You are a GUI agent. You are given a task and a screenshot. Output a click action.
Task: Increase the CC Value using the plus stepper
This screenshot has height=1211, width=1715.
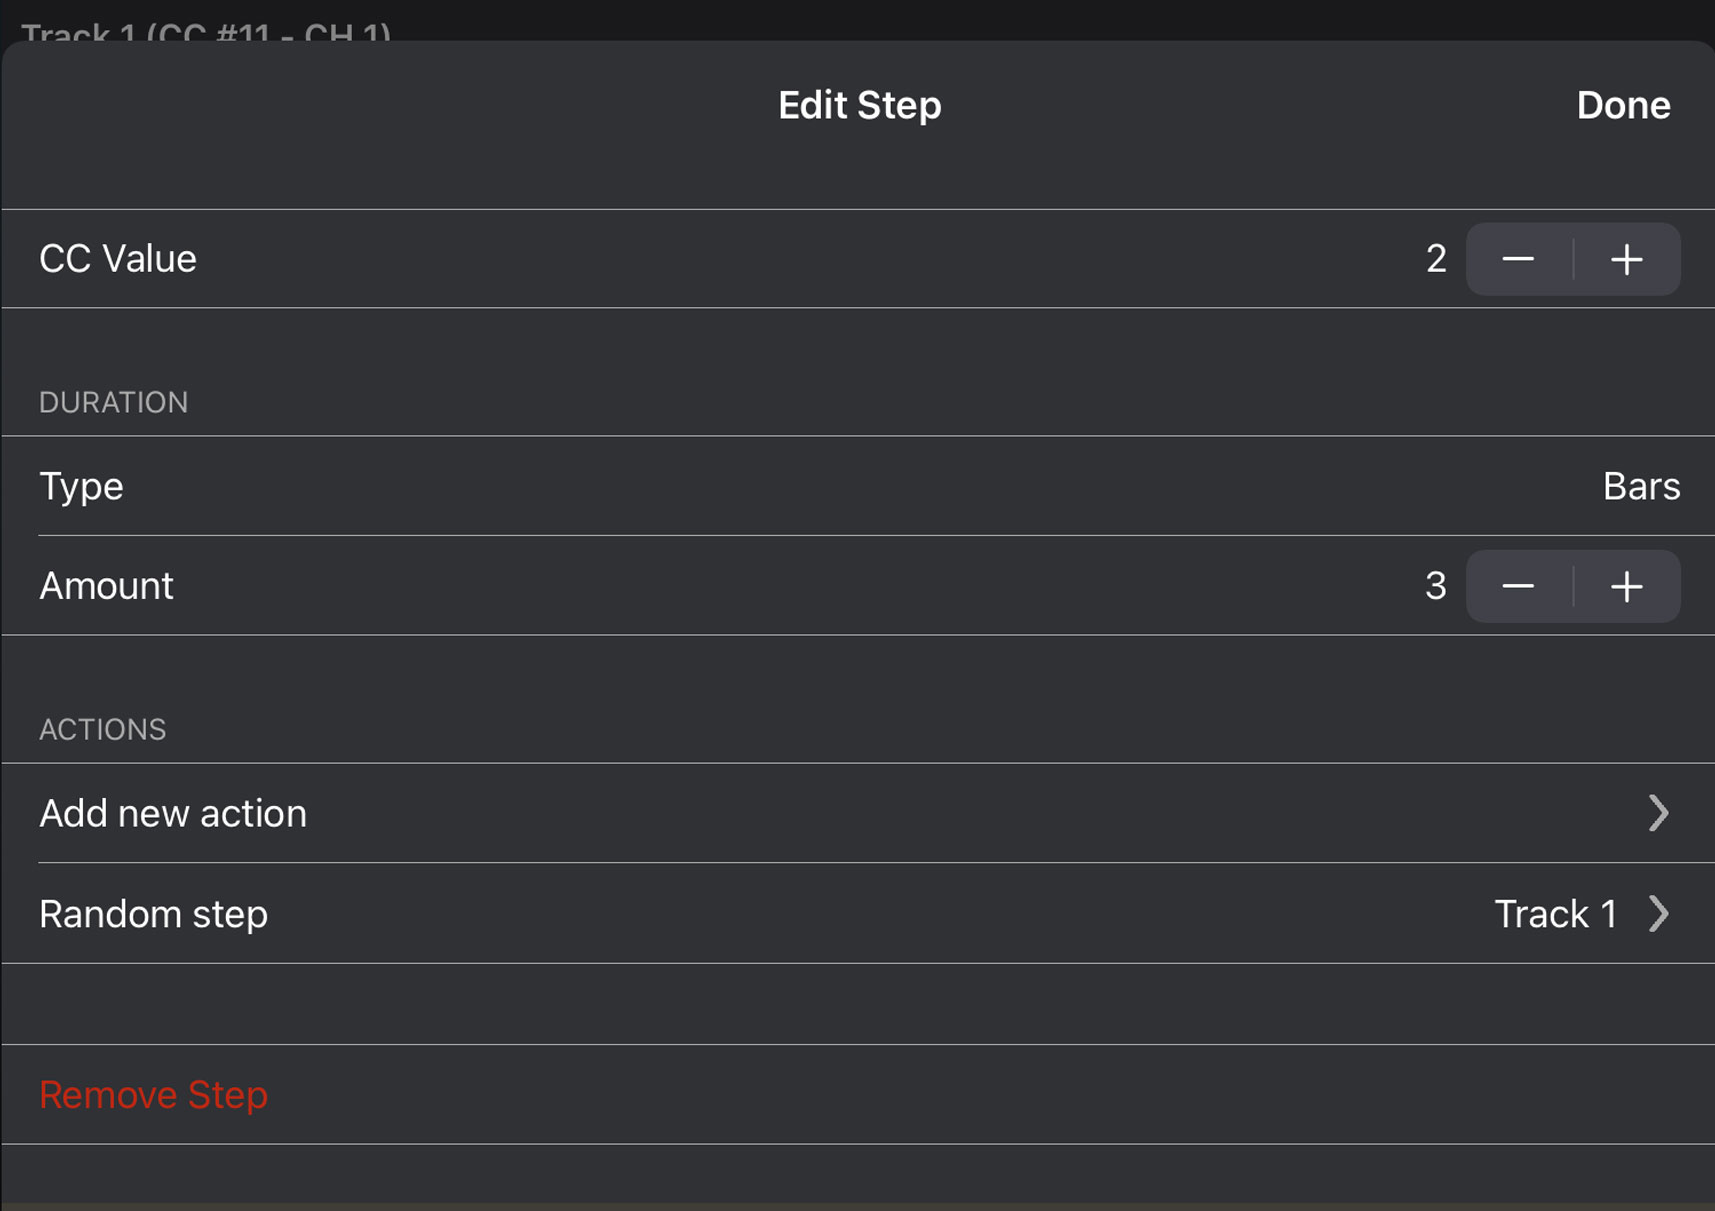click(1627, 259)
